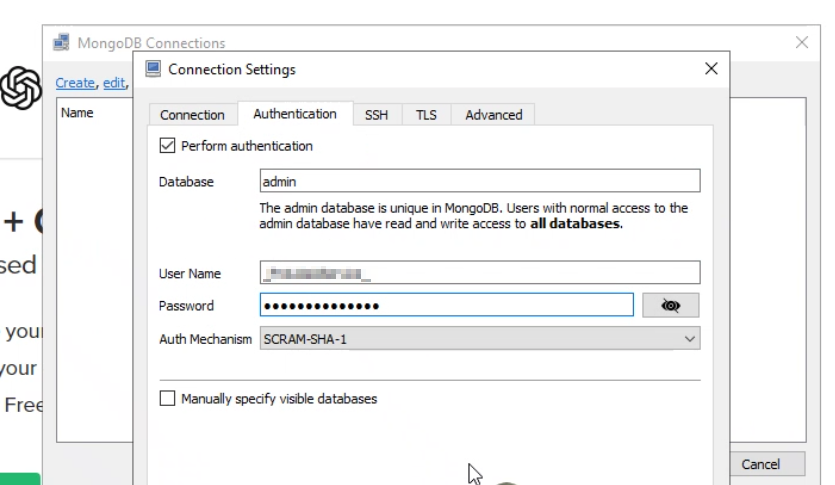Screen dimensions: 835x485
Task: Expand the Auth Mechanism dropdown
Action: tap(480, 339)
